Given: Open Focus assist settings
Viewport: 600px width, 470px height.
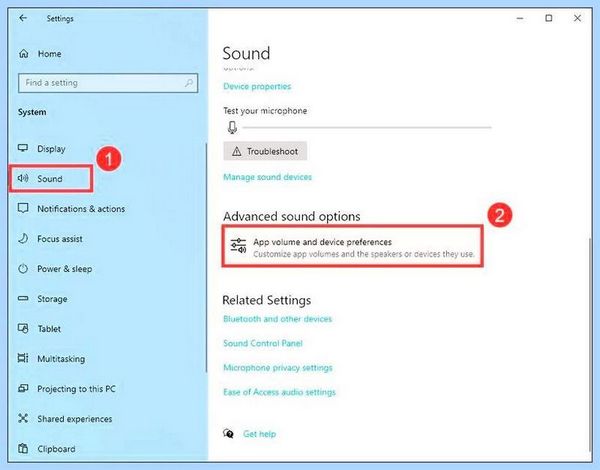Looking at the screenshot, I should pyautogui.click(x=60, y=239).
